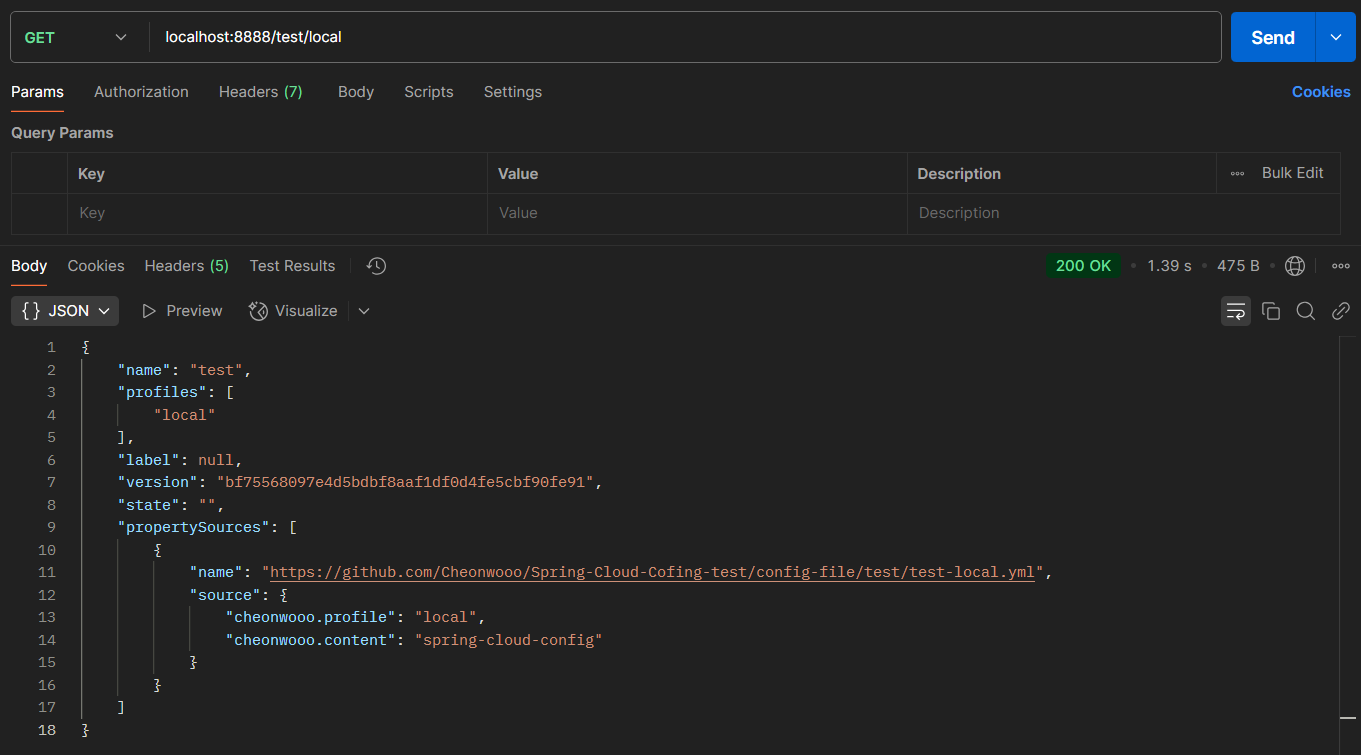Click the "propertySources" key
Image resolution: width=1361 pixels, height=755 pixels.
pyautogui.click(x=194, y=528)
